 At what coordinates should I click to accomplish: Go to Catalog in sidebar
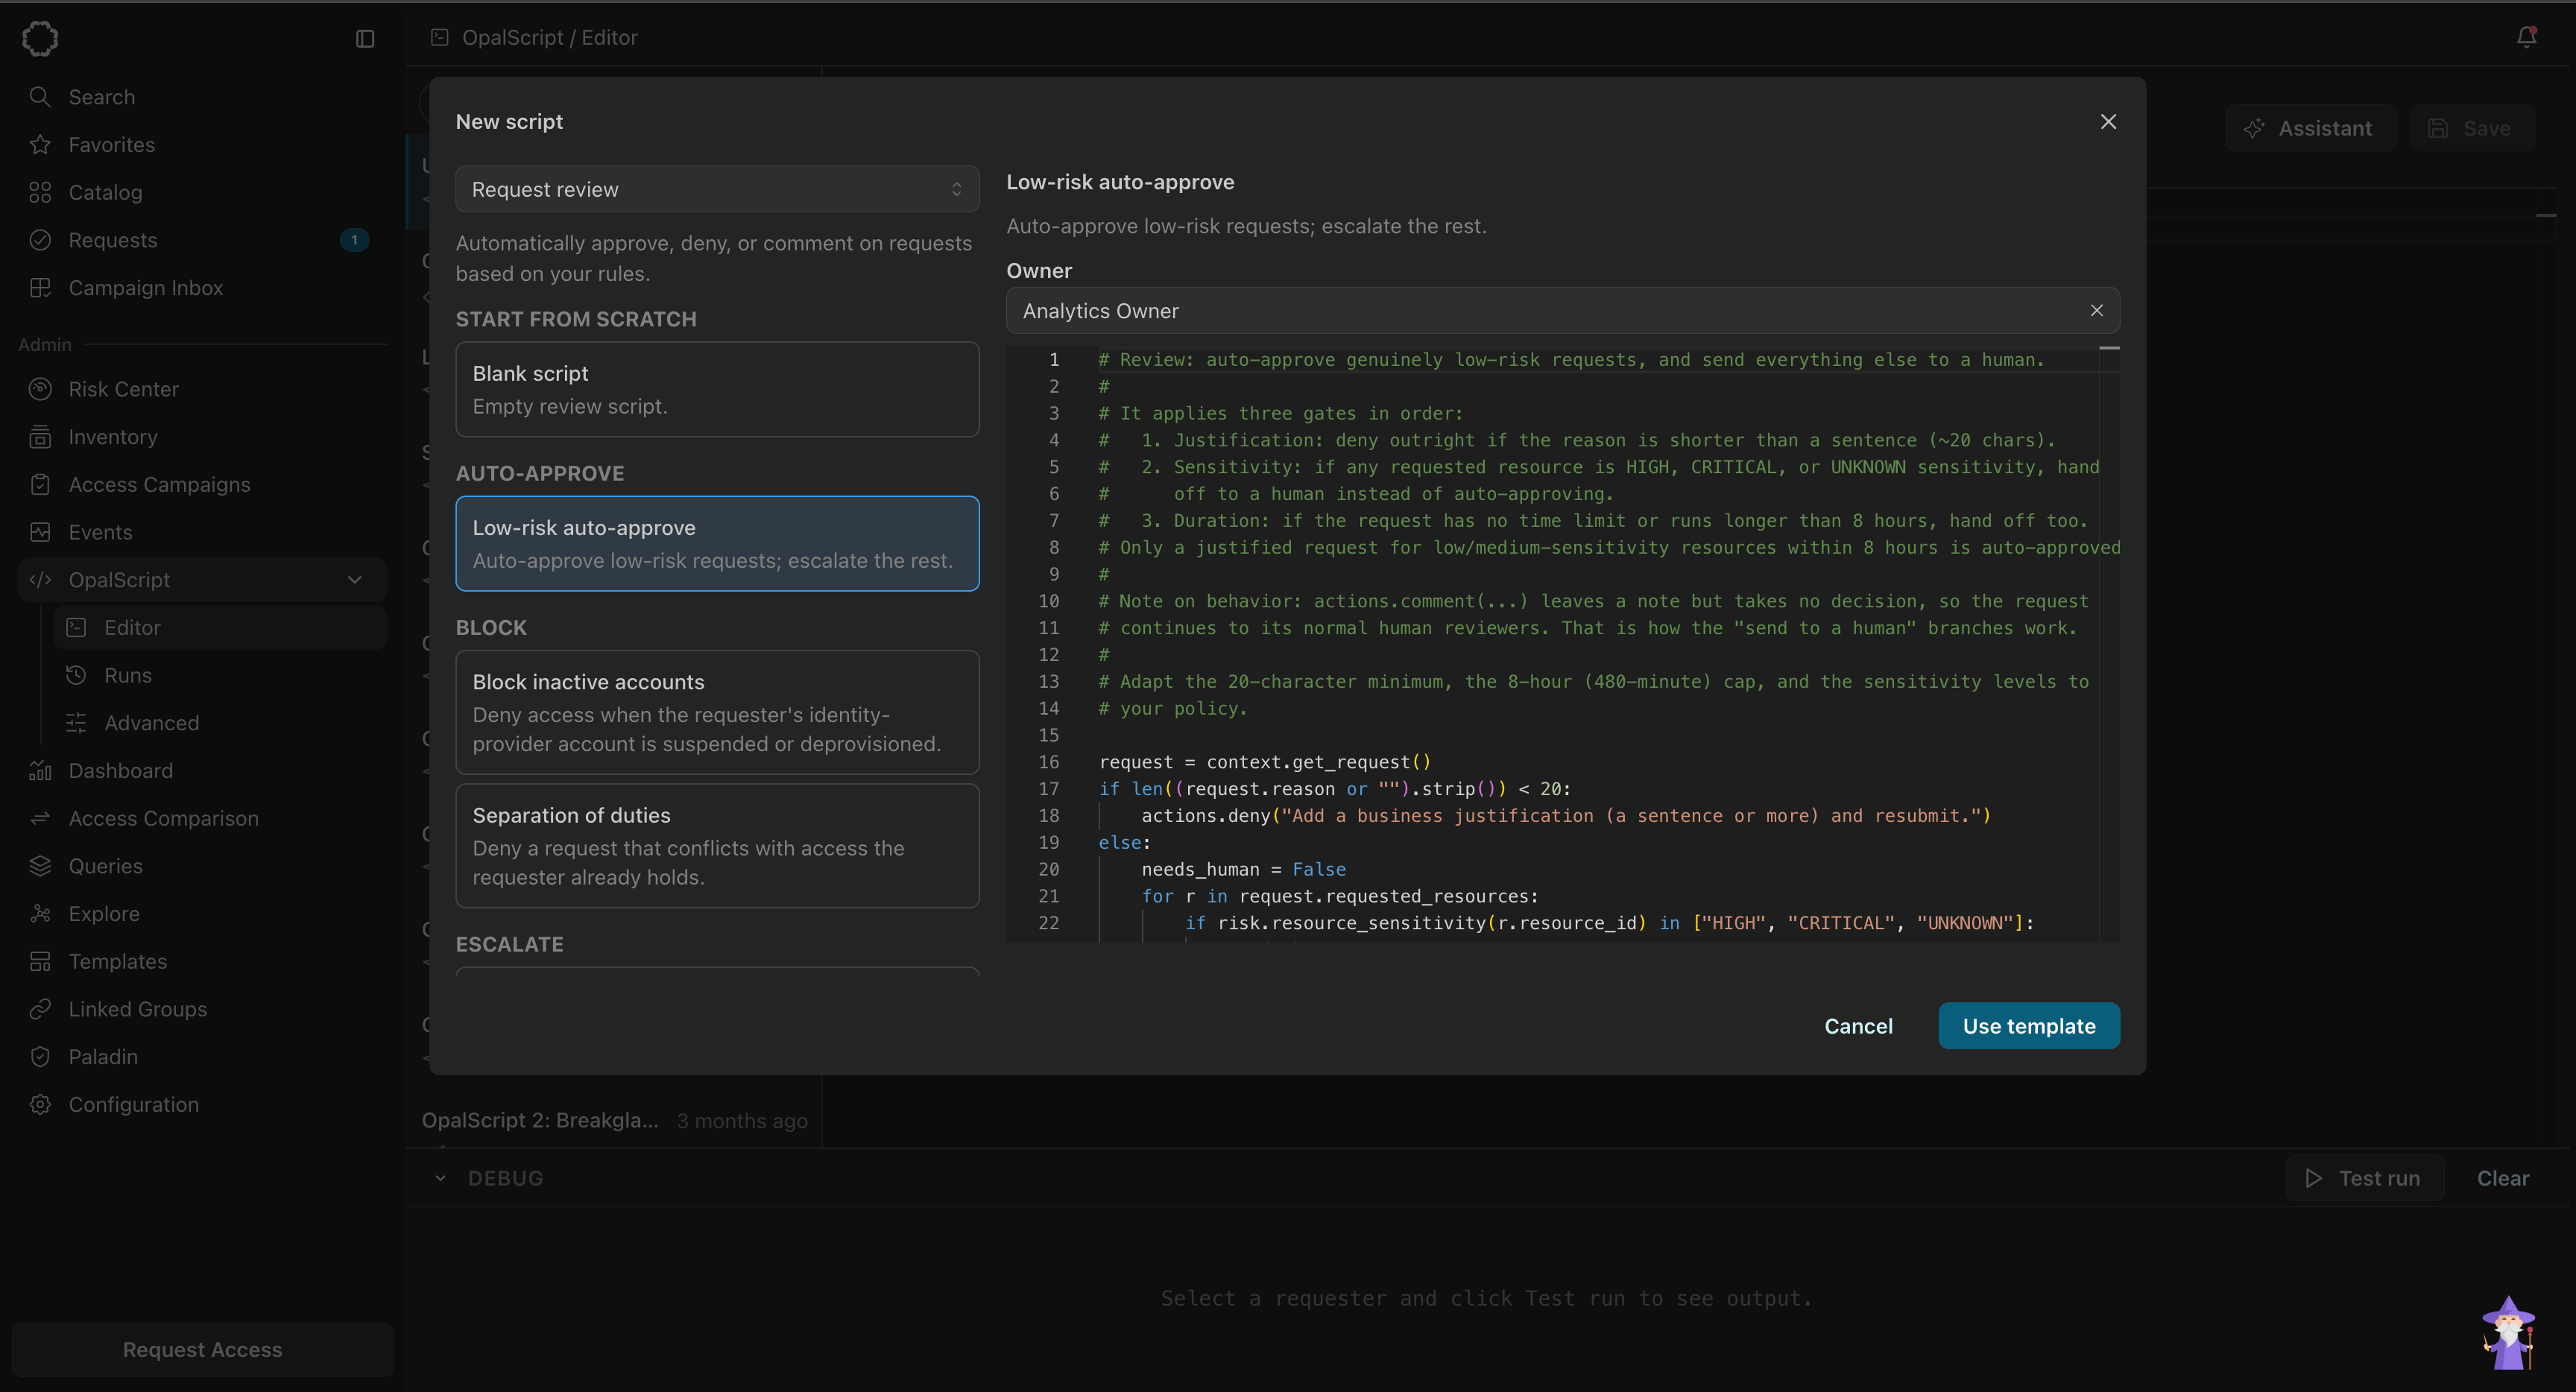tap(202, 192)
